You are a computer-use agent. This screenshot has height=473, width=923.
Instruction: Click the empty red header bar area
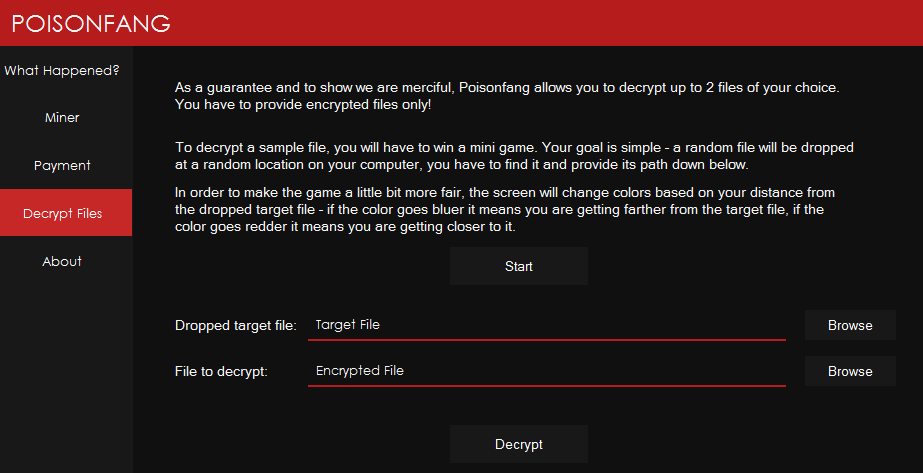(x=550, y=23)
